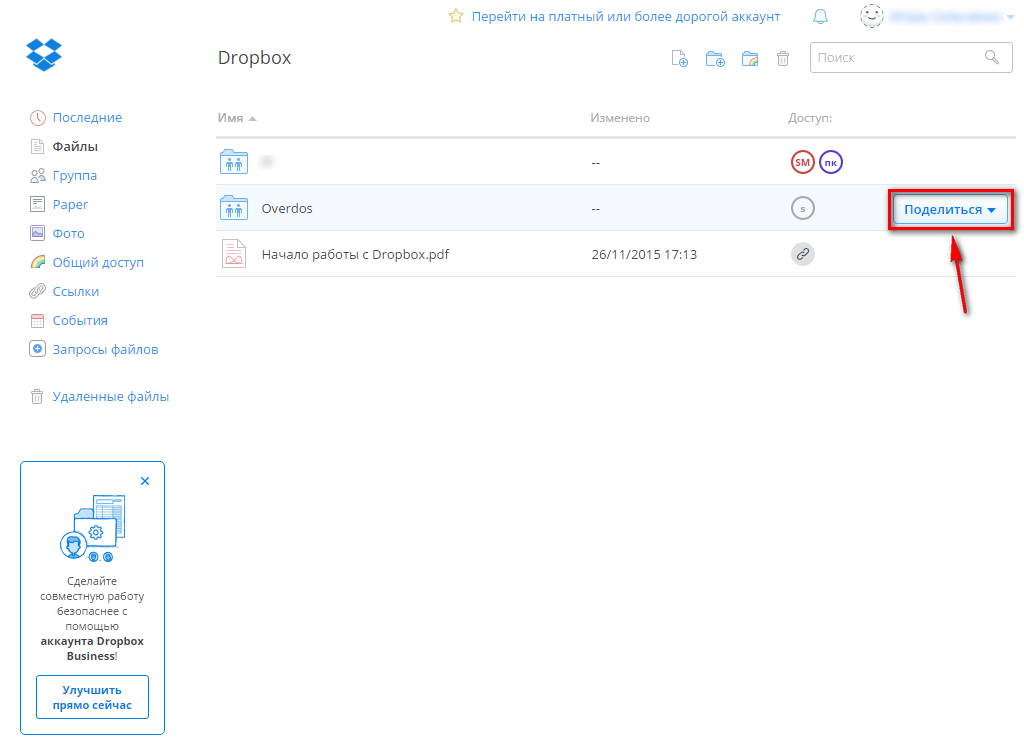Image resolution: width=1024 pixels, height=752 pixels.
Task: Click Улучшить прямо сейчас button
Action: click(92, 697)
